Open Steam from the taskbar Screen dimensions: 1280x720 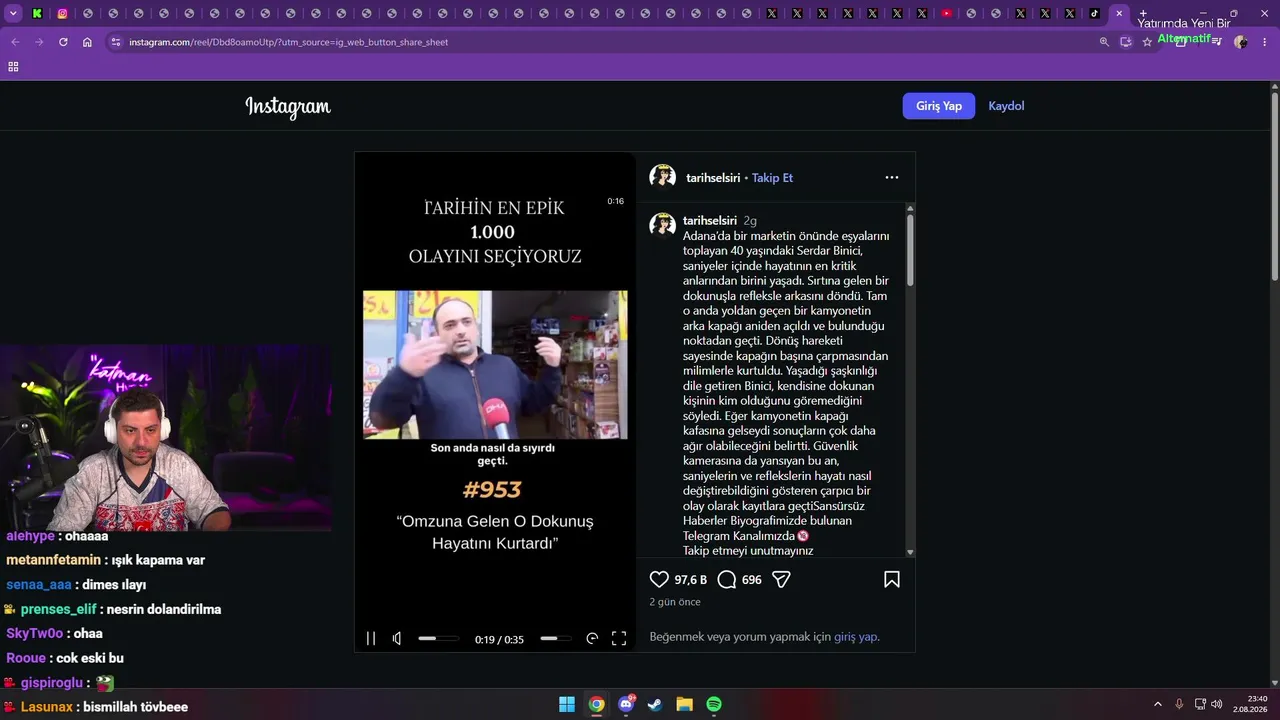click(x=655, y=704)
